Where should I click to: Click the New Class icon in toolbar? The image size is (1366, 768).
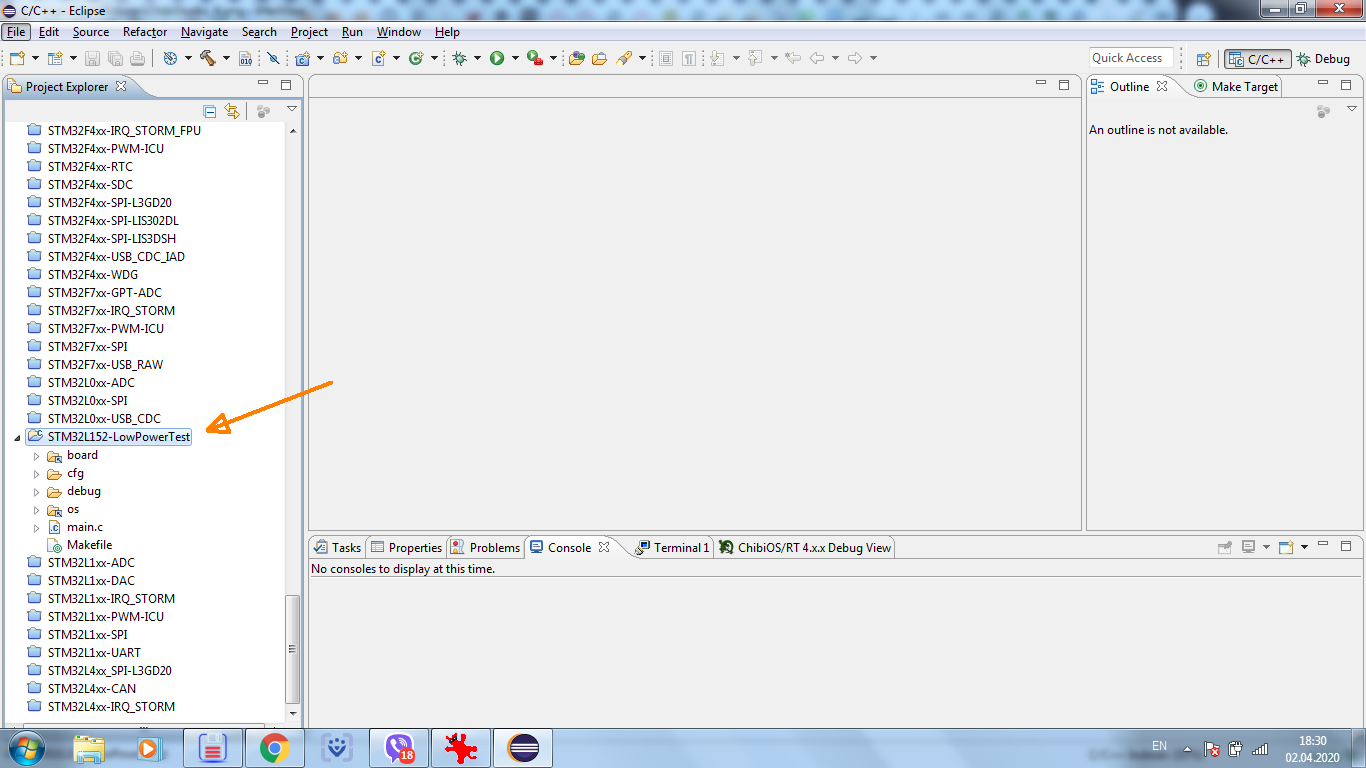click(415, 59)
